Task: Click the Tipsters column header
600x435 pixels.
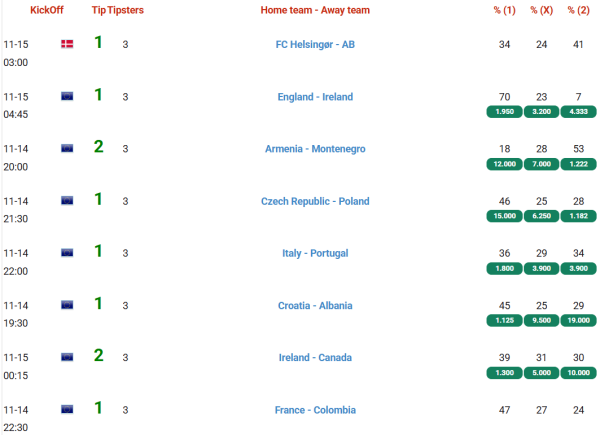Action: point(125,10)
